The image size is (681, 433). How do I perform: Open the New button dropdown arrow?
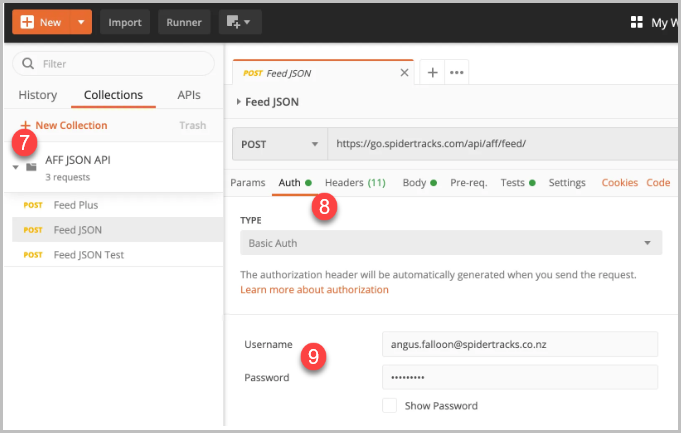click(81, 22)
